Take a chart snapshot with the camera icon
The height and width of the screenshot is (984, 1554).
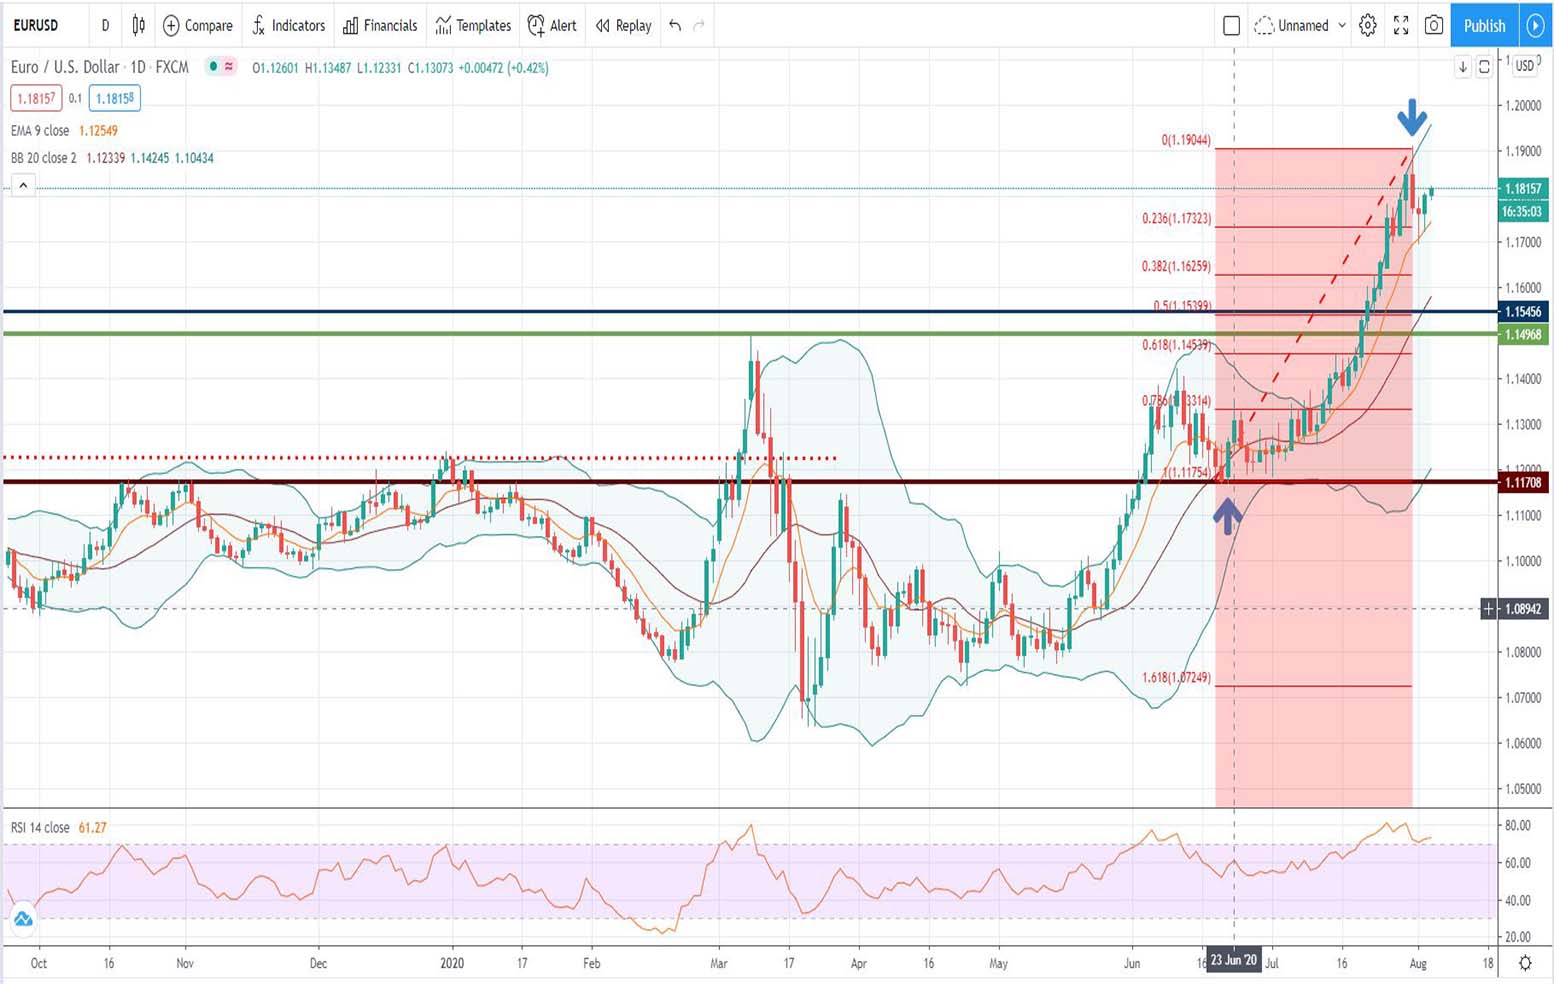click(x=1433, y=26)
